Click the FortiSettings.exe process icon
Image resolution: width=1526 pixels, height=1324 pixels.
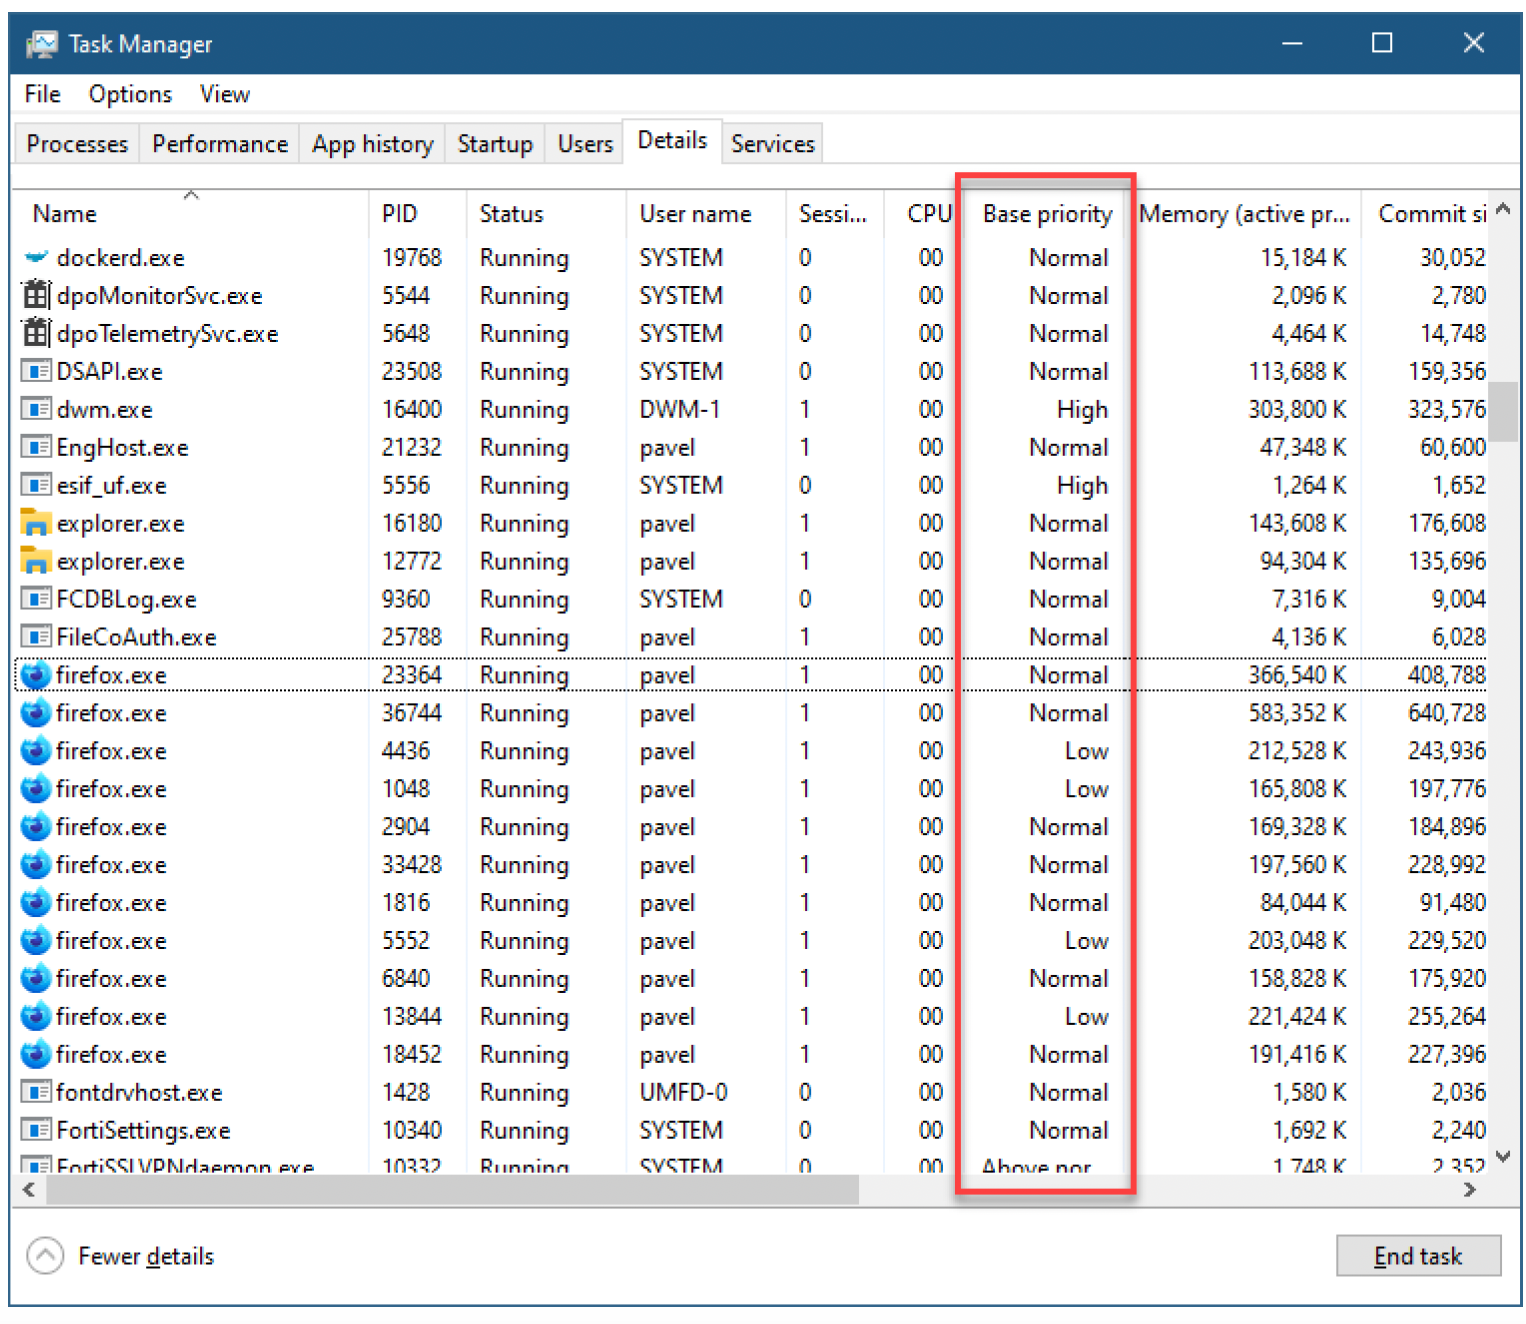click(x=36, y=1130)
